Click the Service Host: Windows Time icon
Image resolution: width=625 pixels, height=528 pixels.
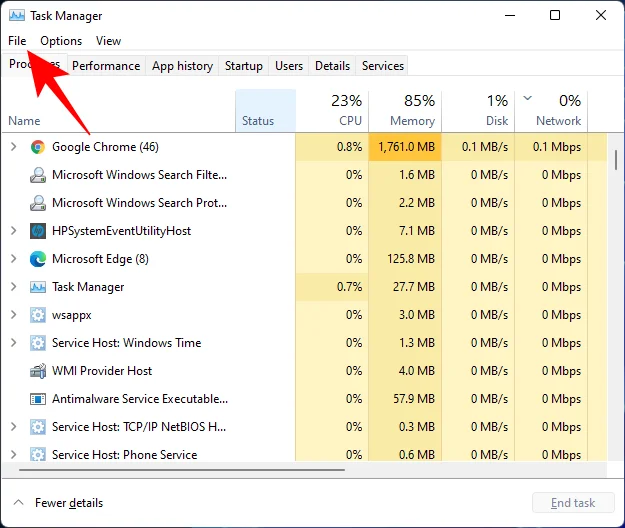point(38,343)
